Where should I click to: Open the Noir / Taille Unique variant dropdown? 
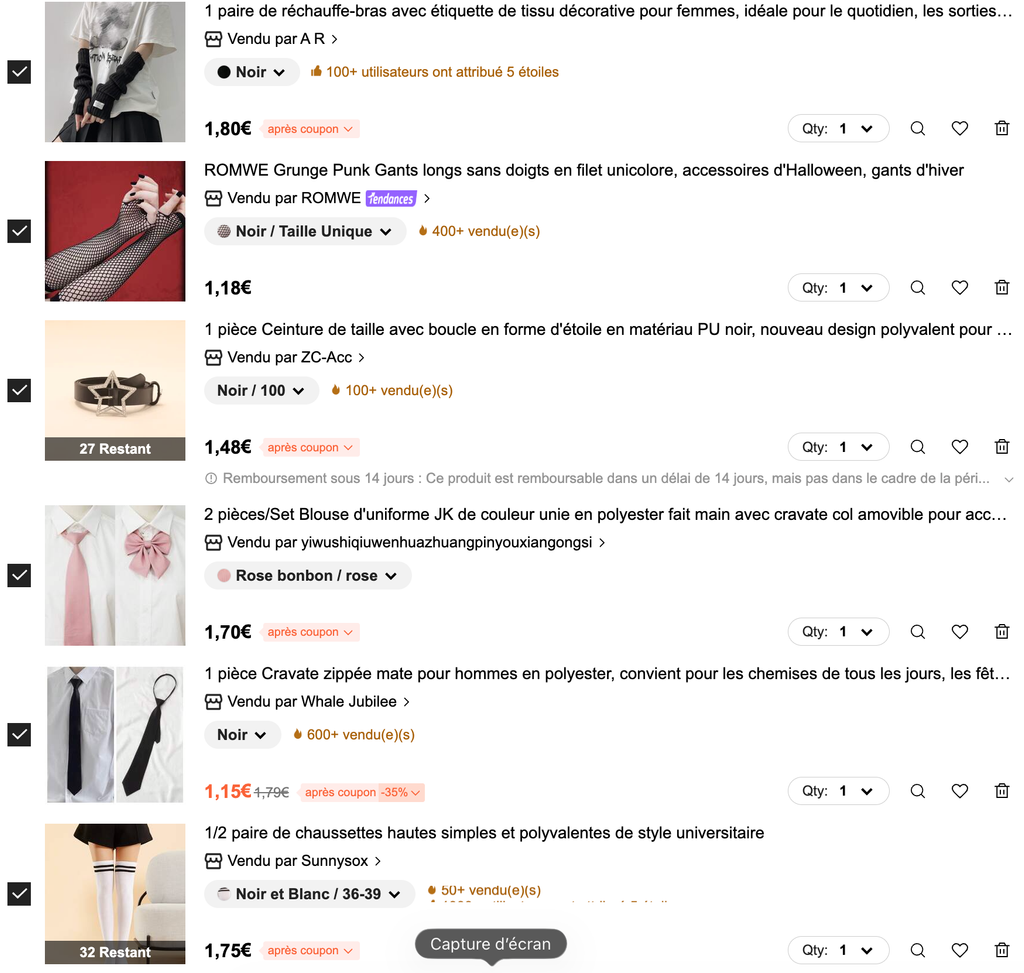305,232
